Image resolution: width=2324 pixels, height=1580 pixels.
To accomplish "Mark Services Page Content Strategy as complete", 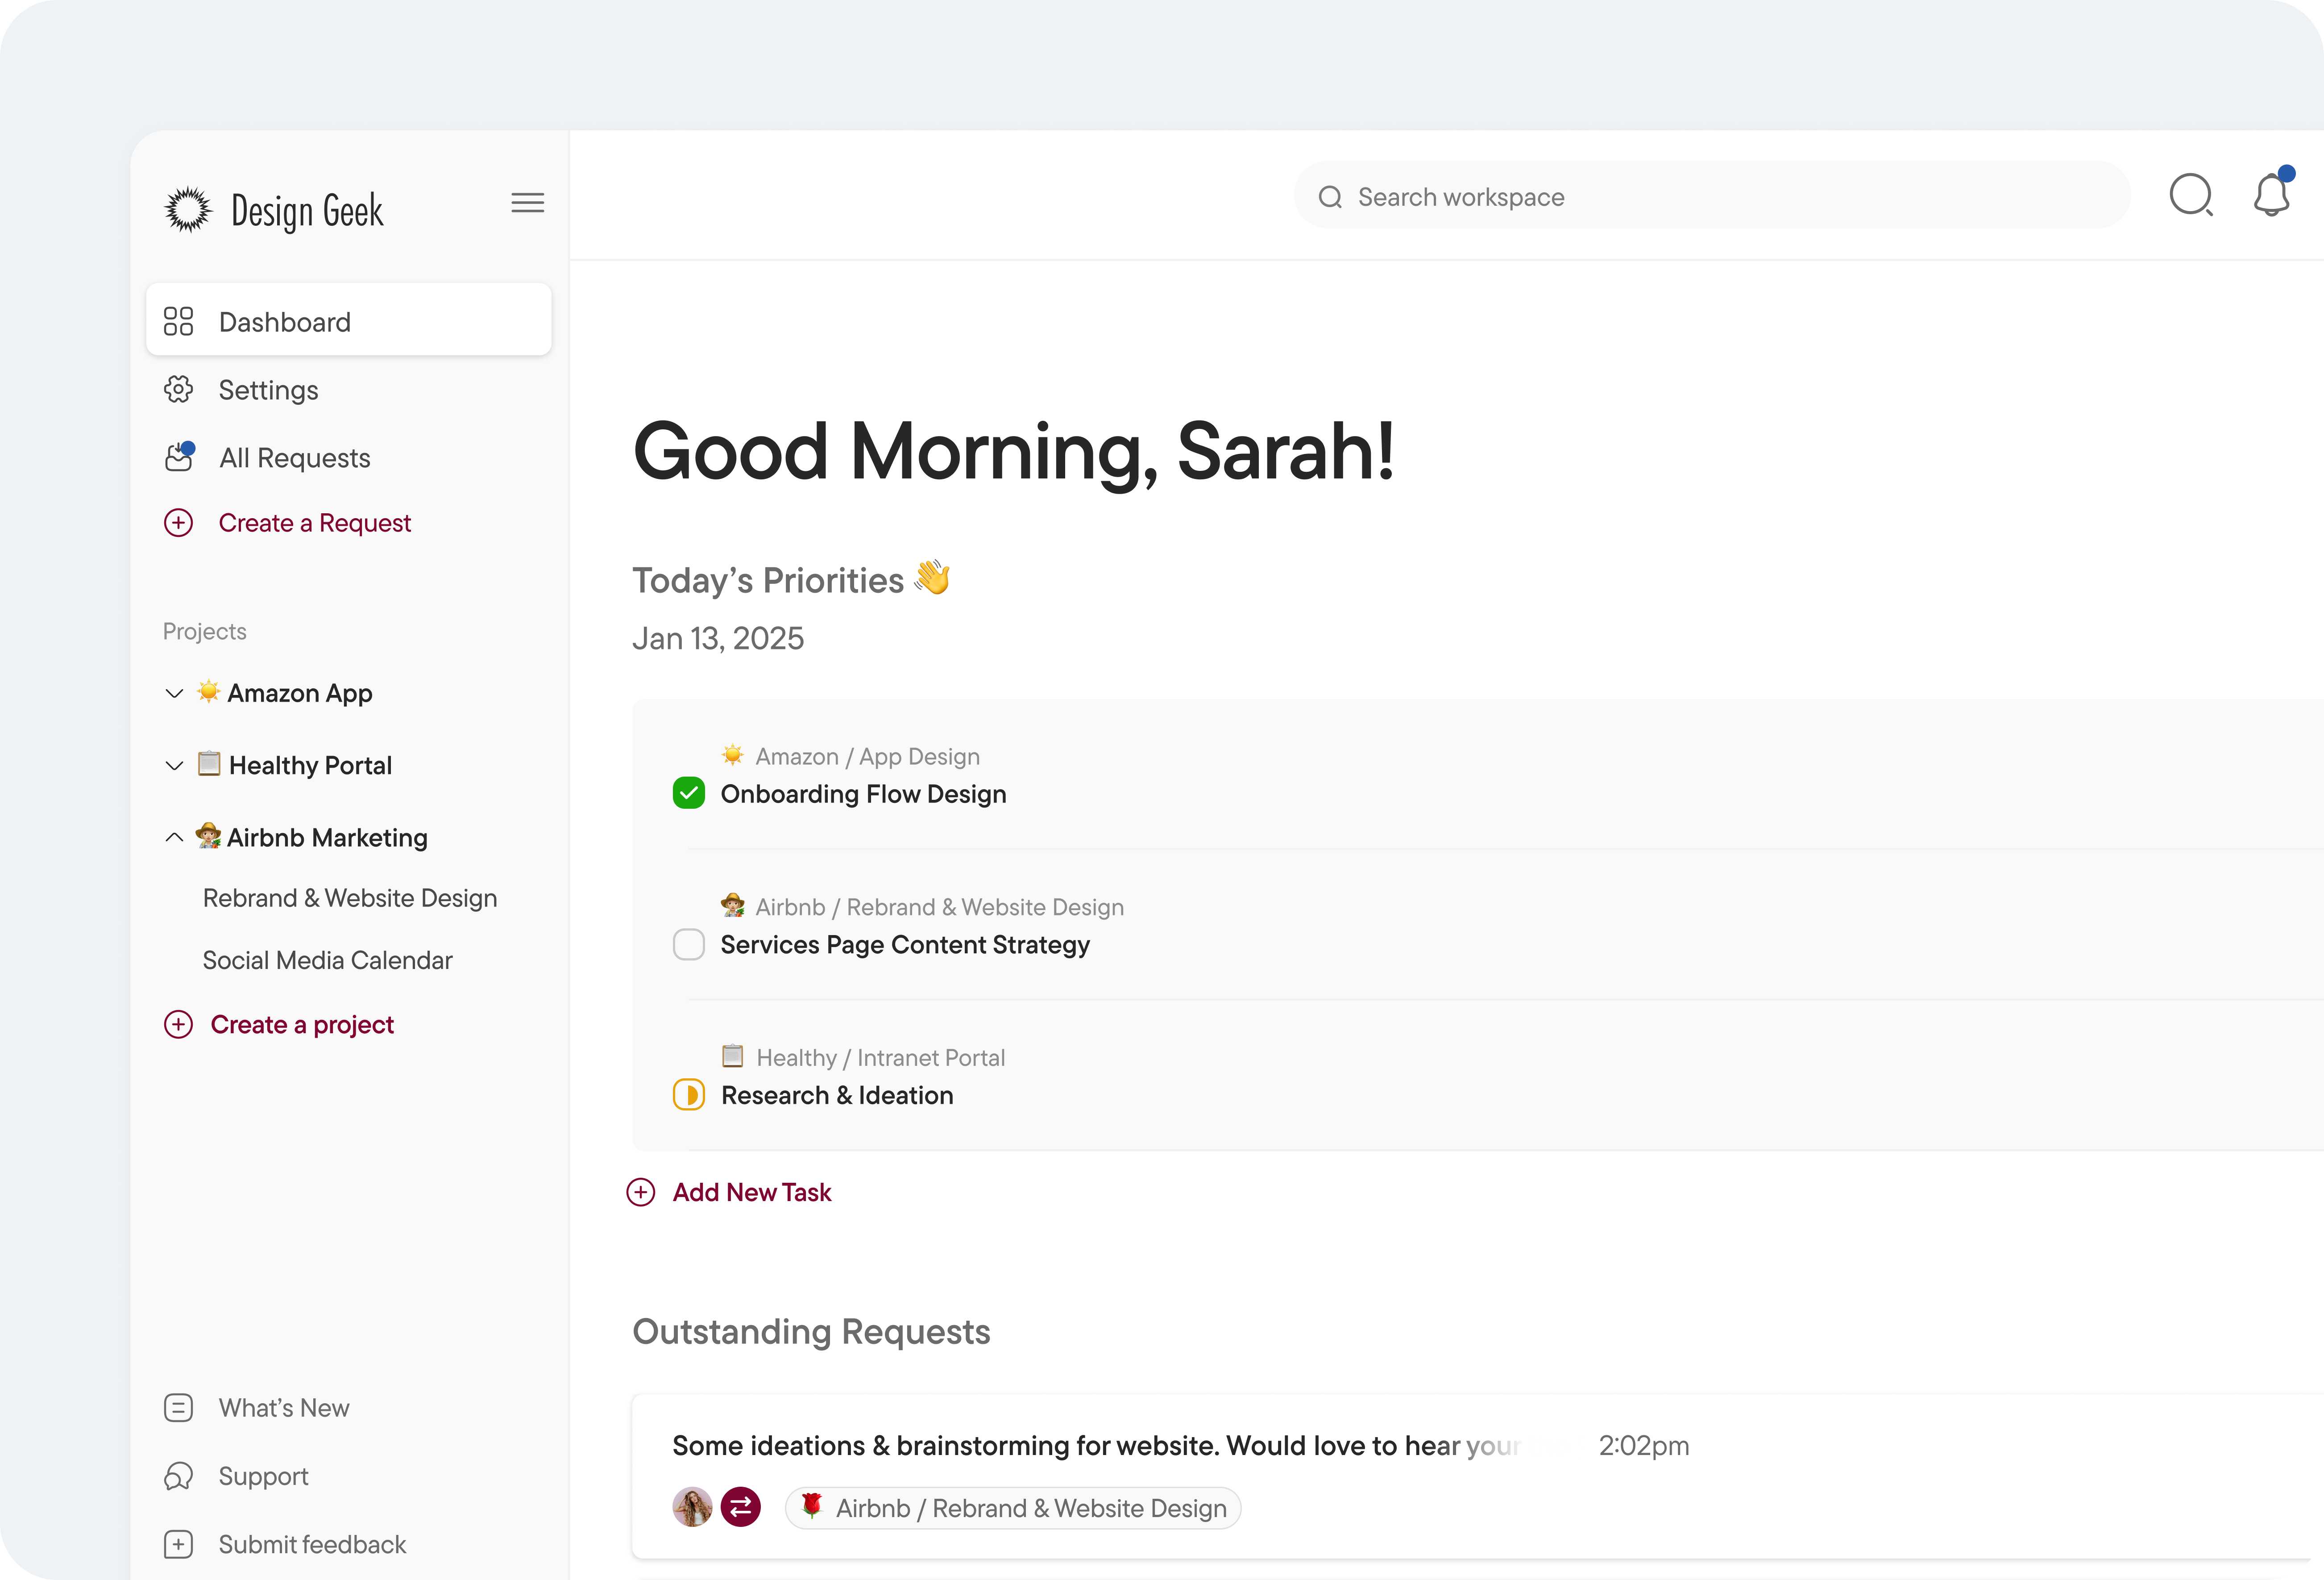I will coord(689,944).
